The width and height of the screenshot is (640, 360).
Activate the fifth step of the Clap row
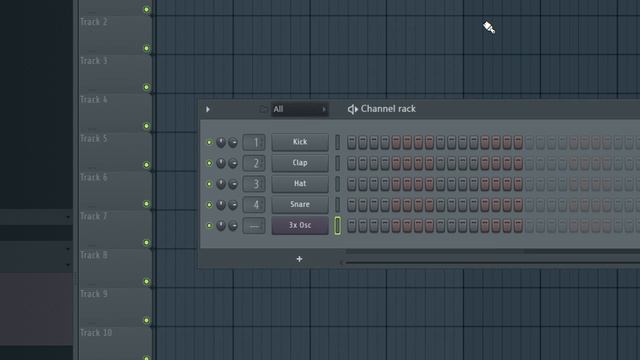point(396,163)
